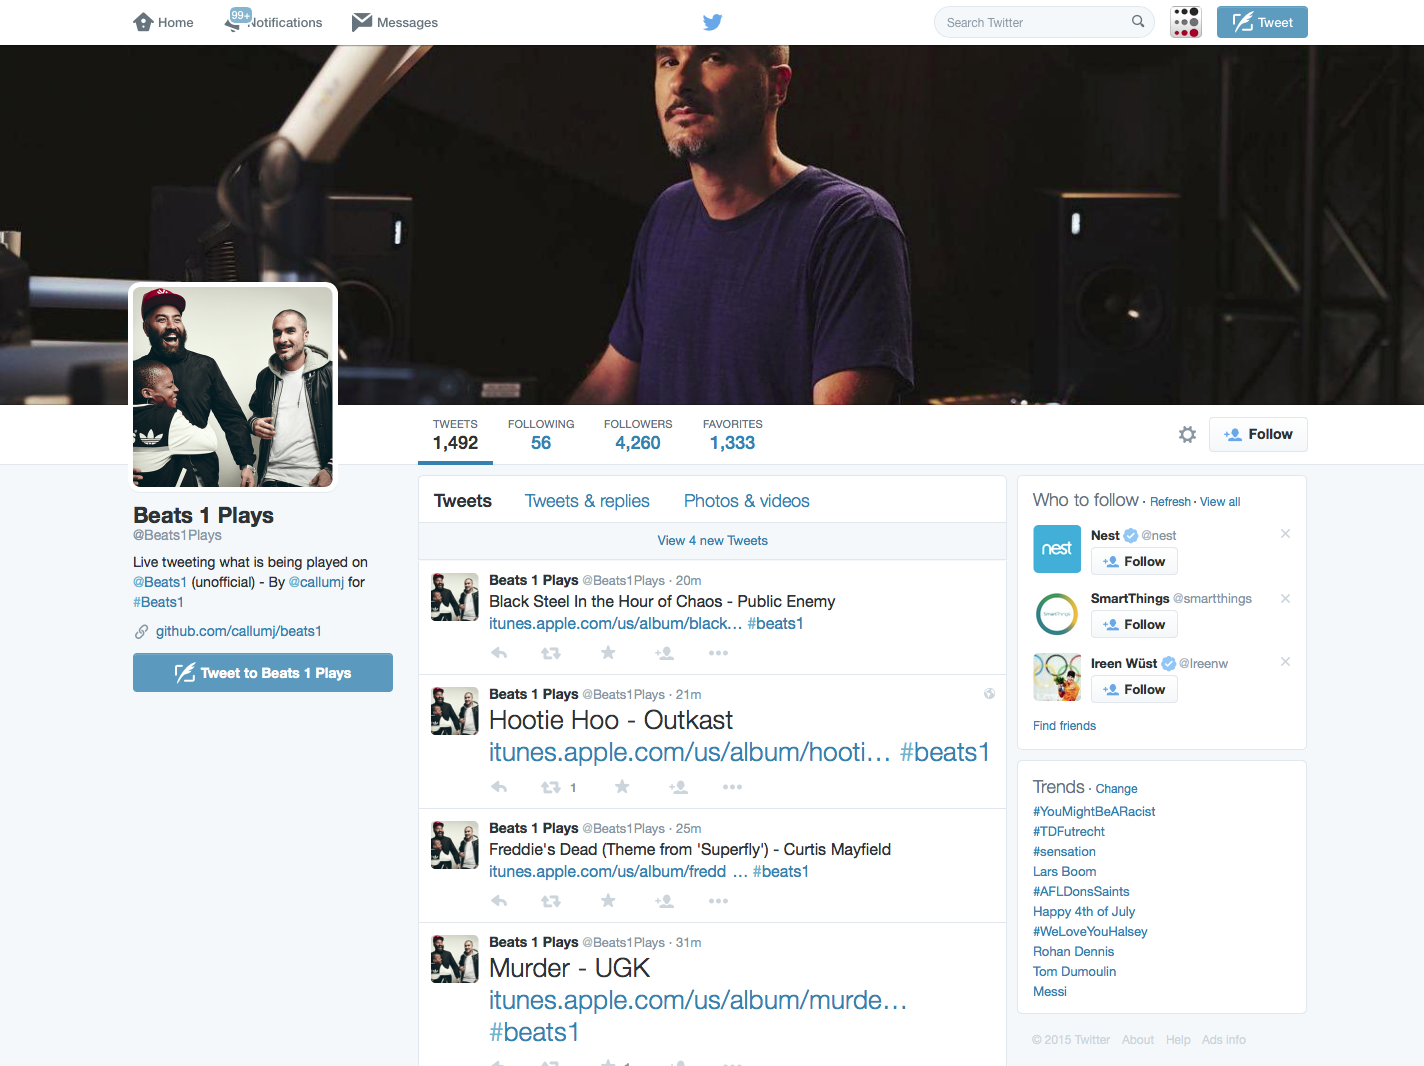
Task: Open the gear settings menu beside Follow
Action: (x=1187, y=434)
